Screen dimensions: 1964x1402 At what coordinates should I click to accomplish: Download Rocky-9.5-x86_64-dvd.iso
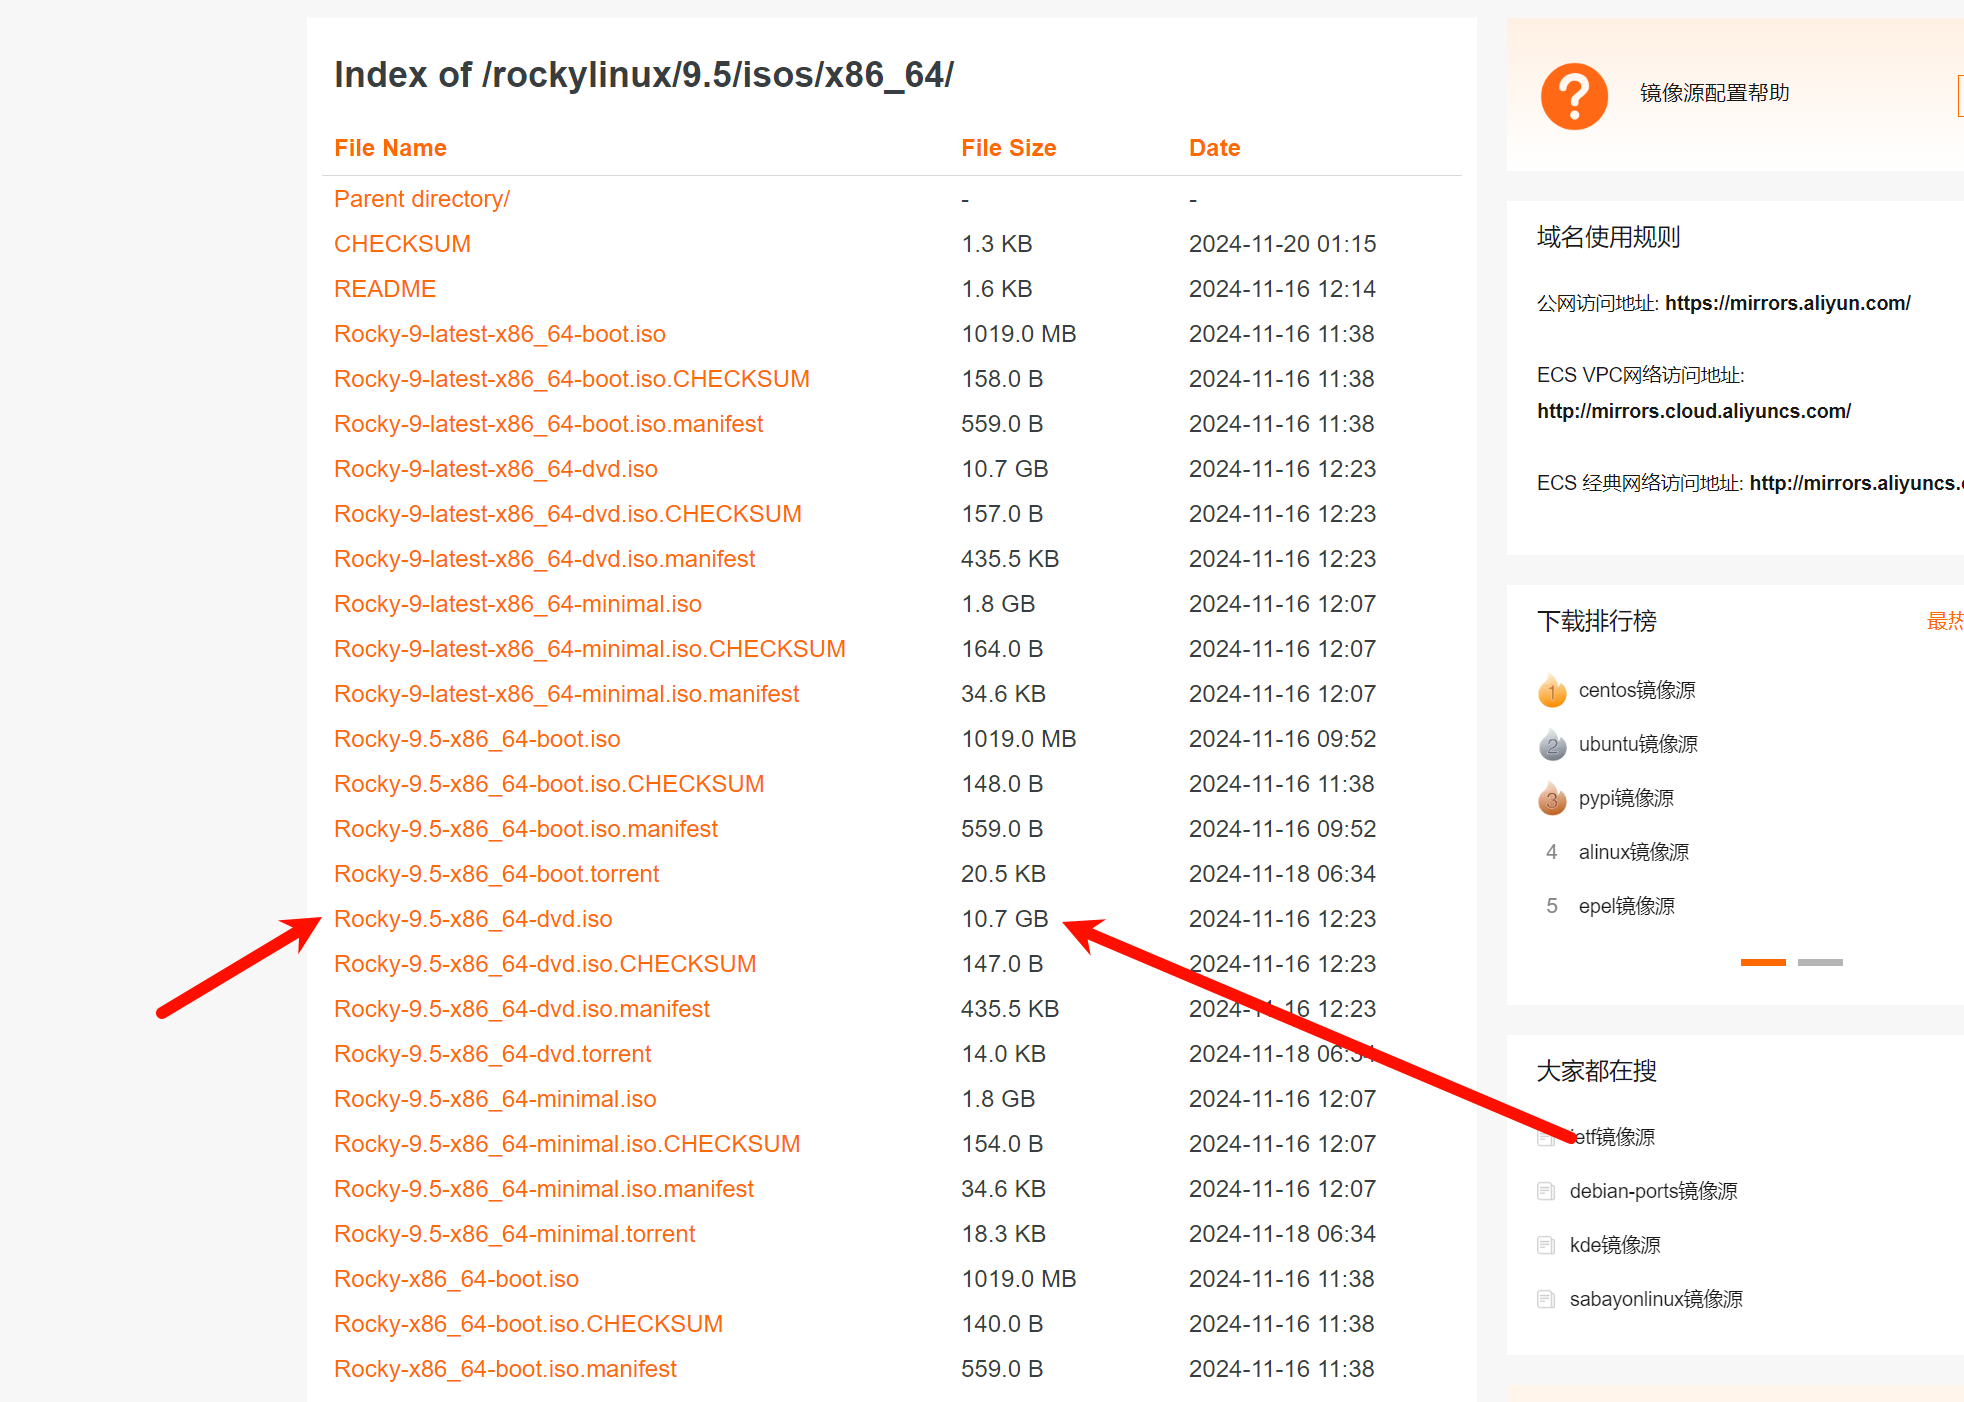click(473, 919)
